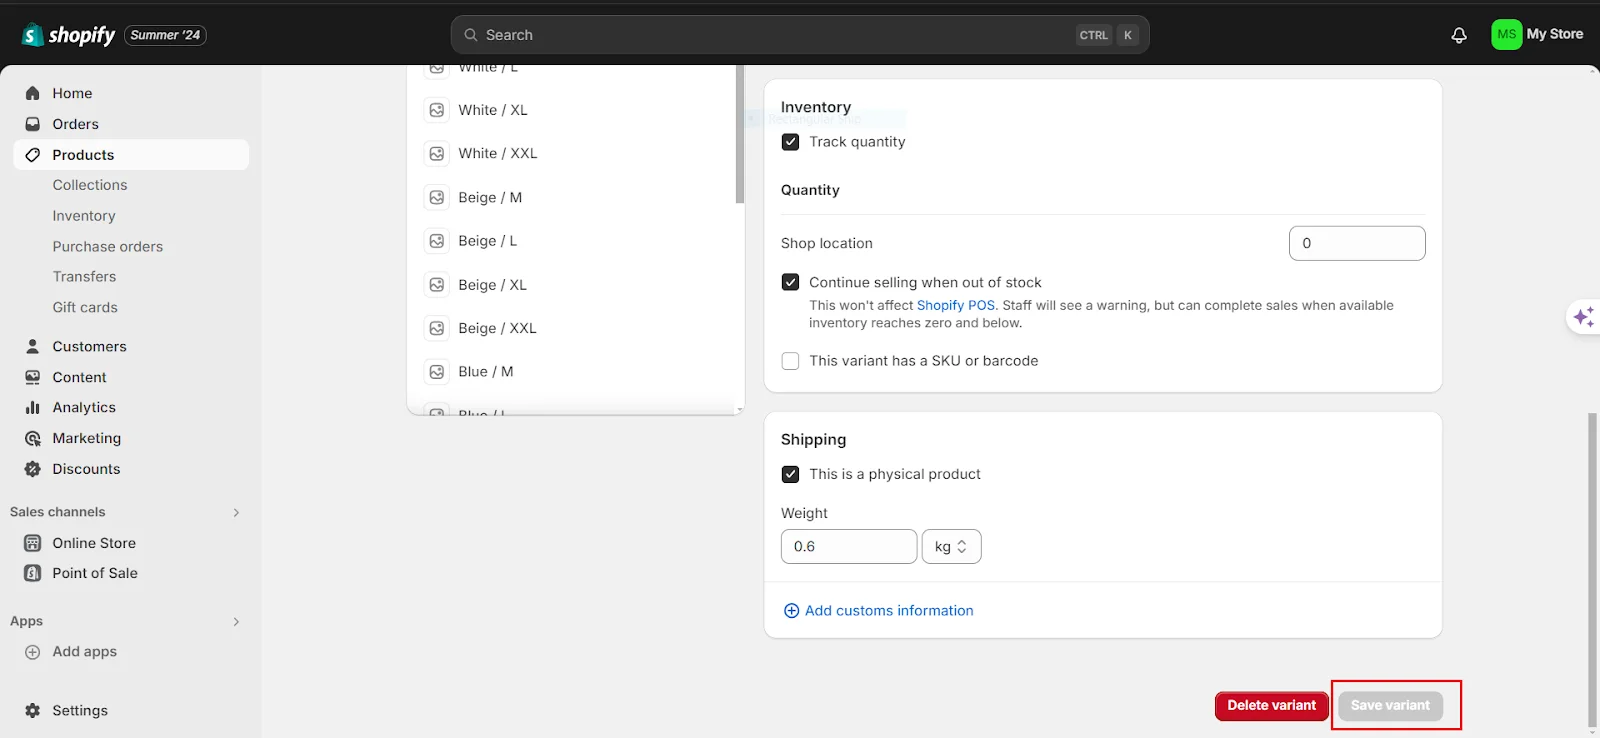Viewport: 1600px width, 738px height.
Task: Click the image icon for White / XL
Action: tap(437, 110)
